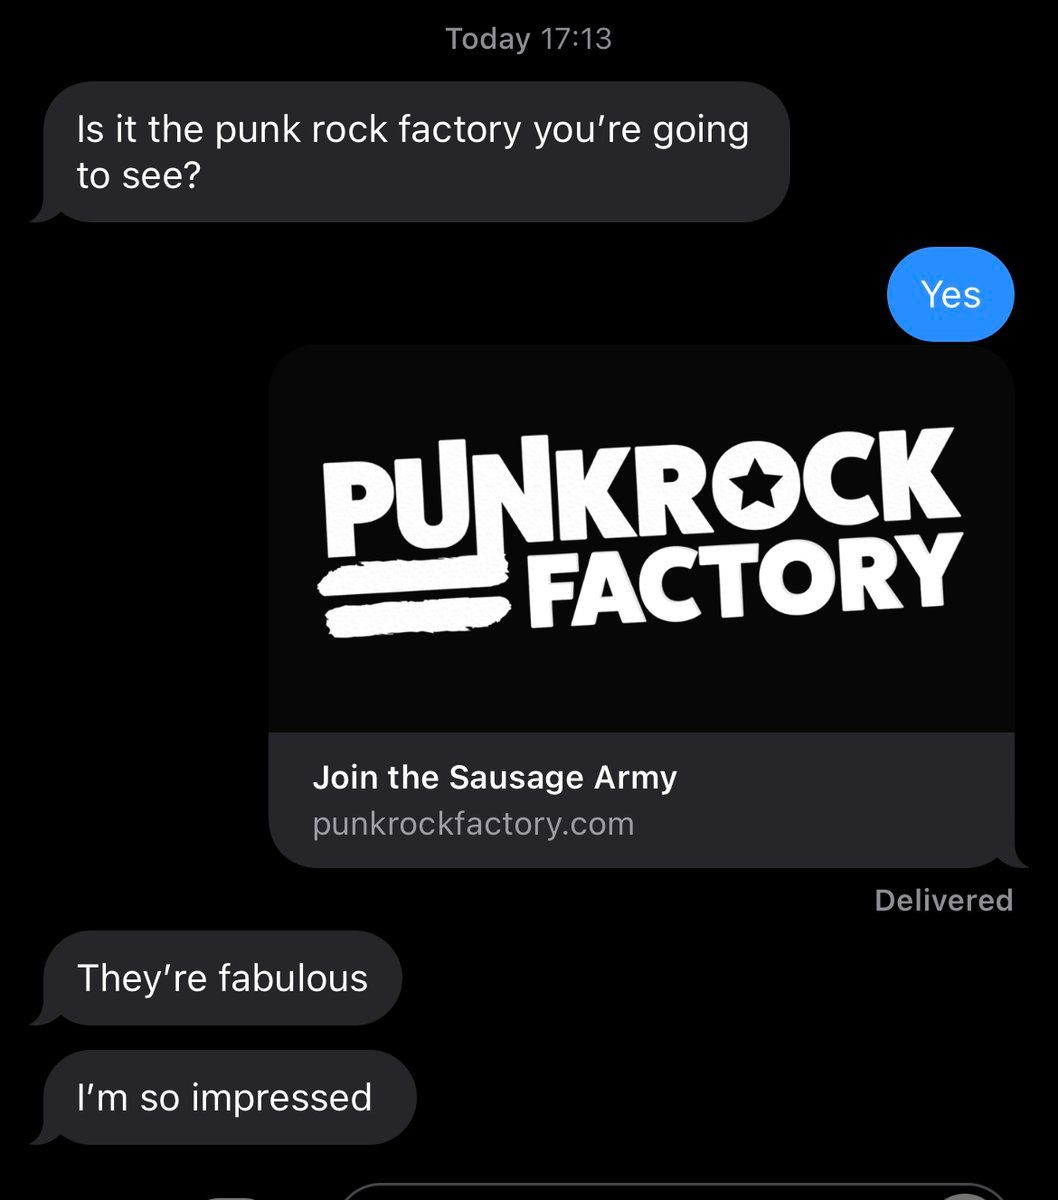Image resolution: width=1058 pixels, height=1200 pixels.
Task: Tap the word 'Today' in the timestamp header
Action: [488, 39]
